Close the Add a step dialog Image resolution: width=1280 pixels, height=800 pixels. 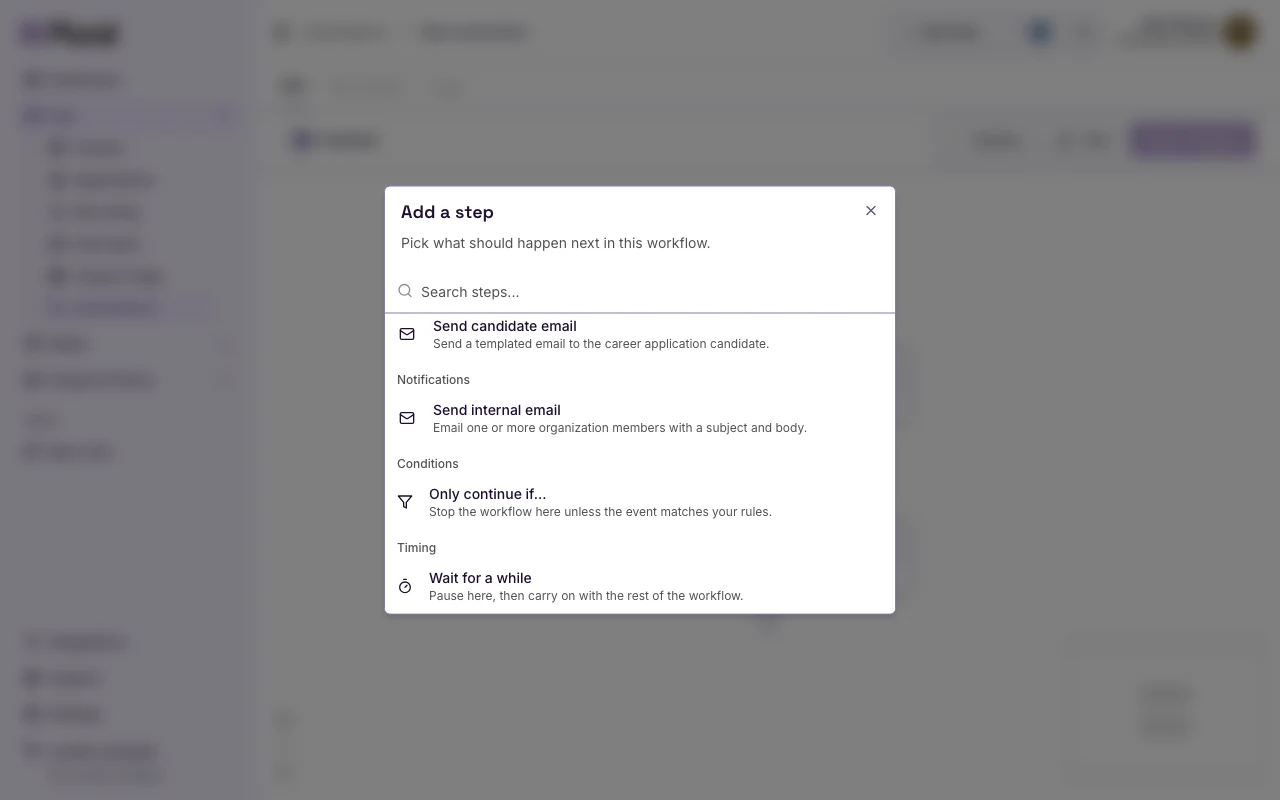871,211
